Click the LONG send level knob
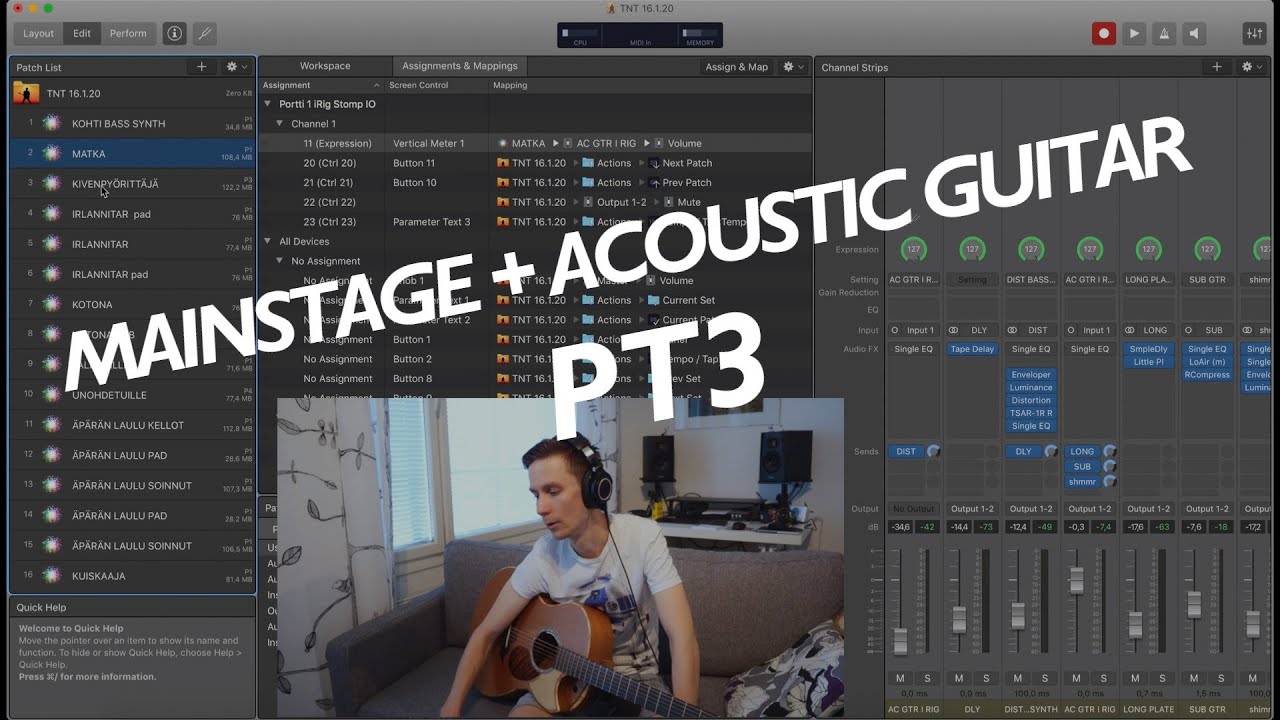 pos(1109,452)
